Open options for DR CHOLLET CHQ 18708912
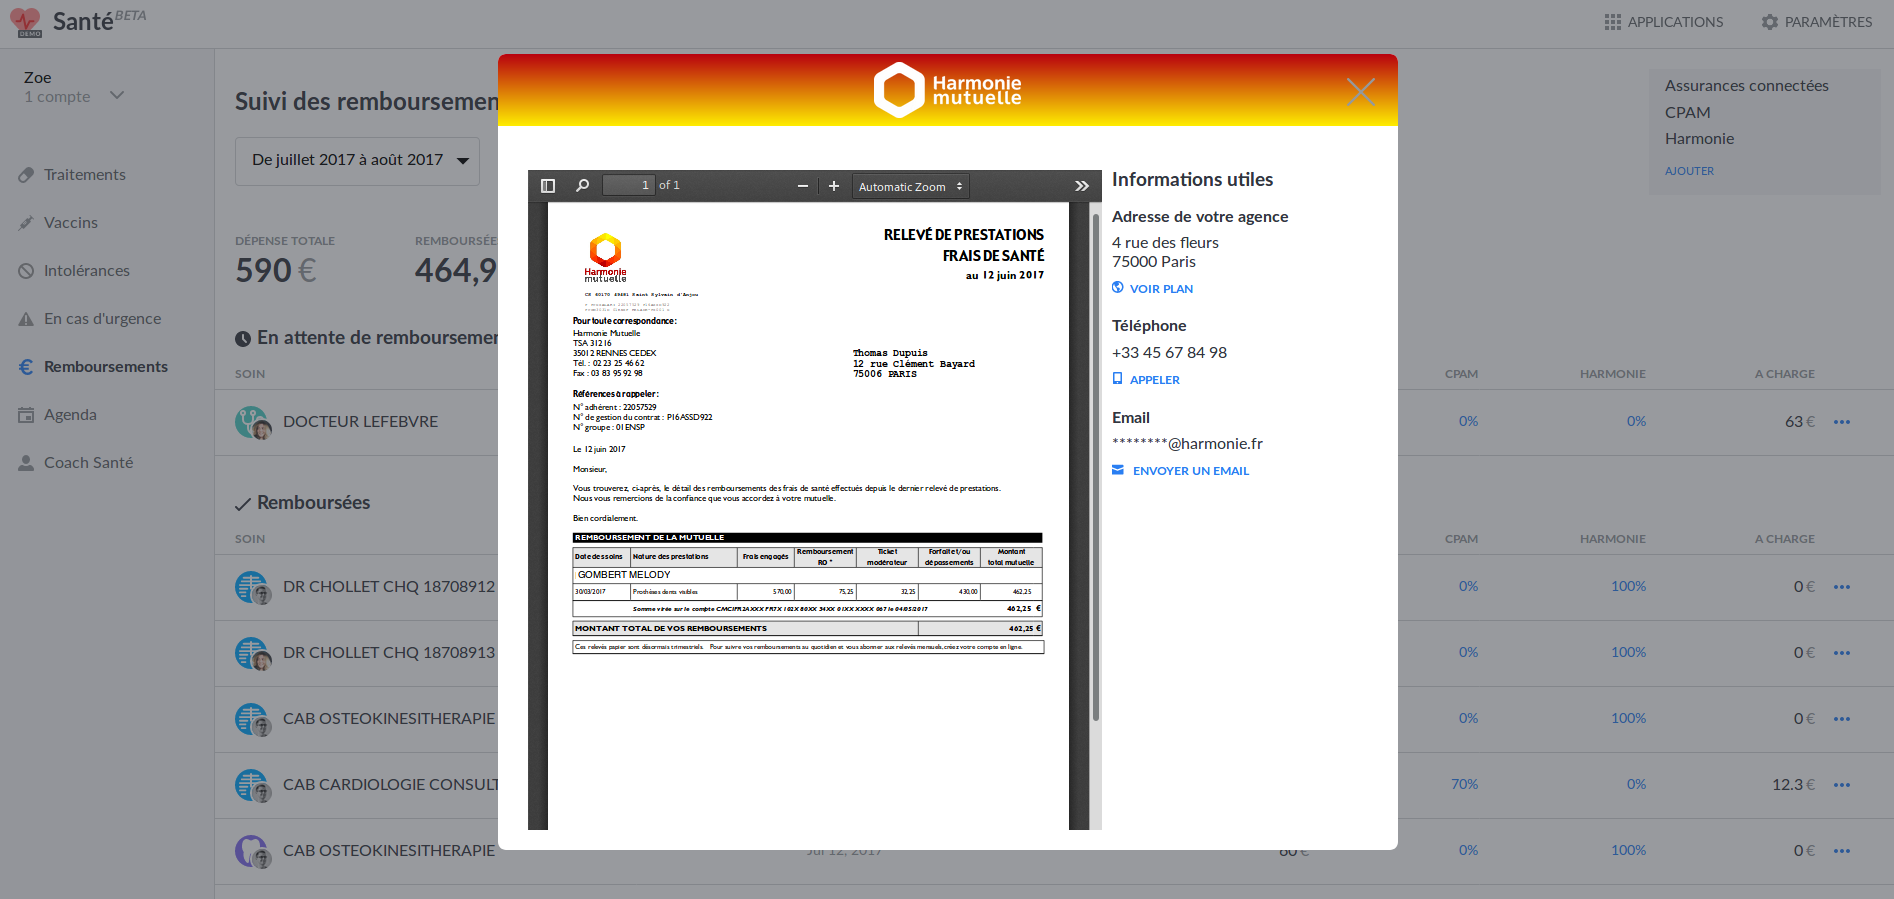 pyautogui.click(x=1842, y=587)
